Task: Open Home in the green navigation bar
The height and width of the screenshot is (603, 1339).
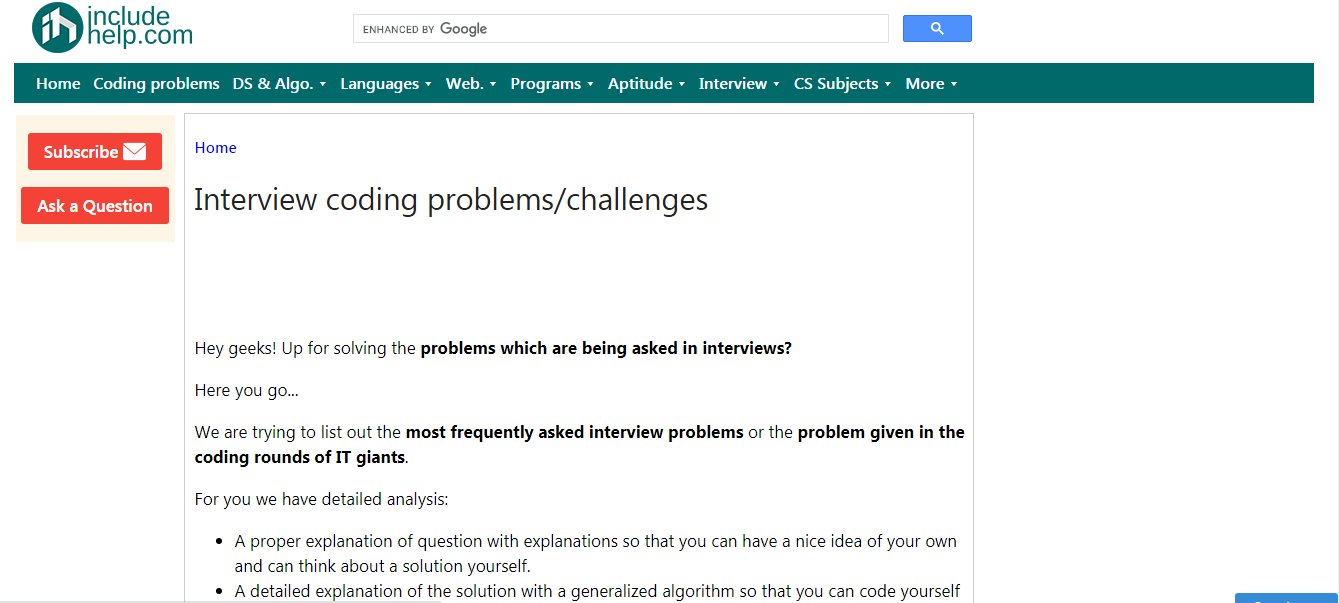Action: tap(58, 84)
